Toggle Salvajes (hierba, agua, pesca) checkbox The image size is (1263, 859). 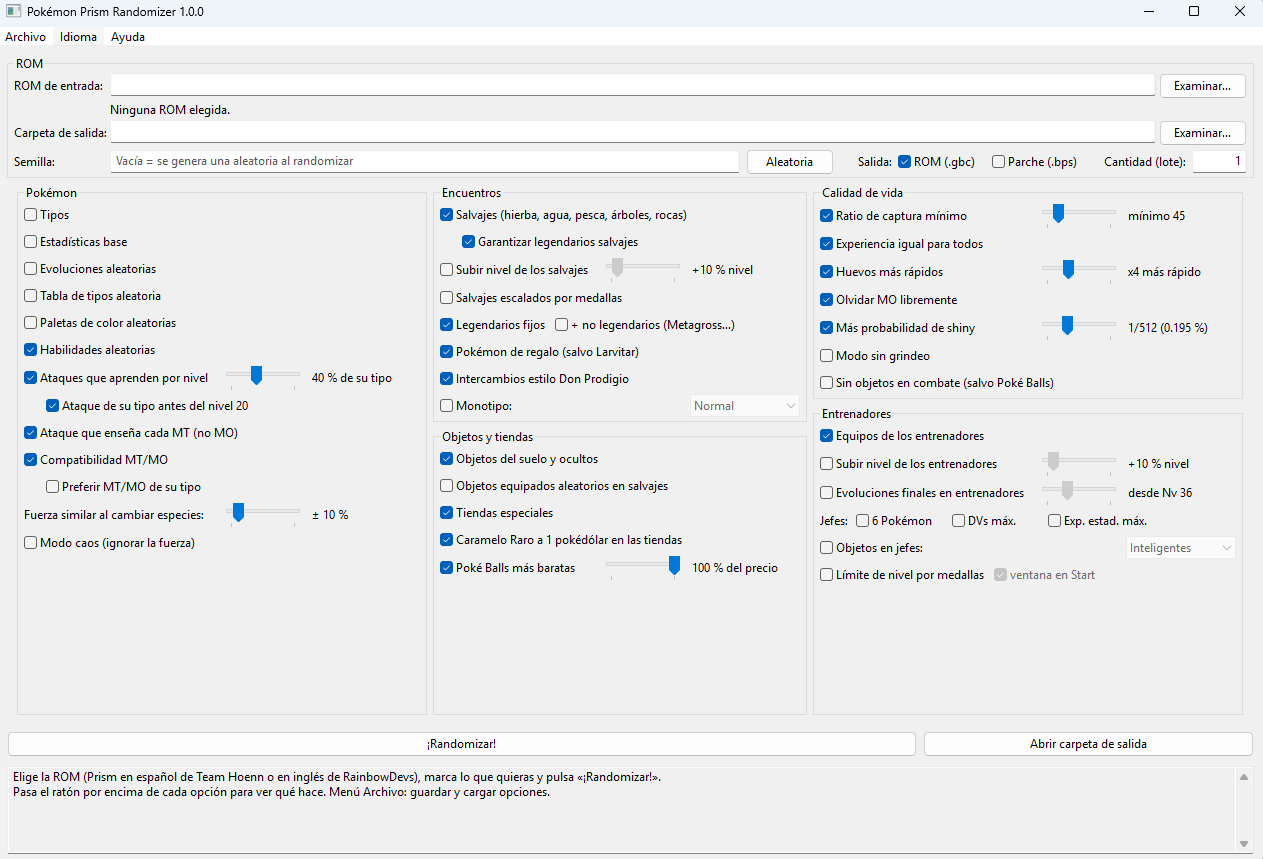(447, 215)
